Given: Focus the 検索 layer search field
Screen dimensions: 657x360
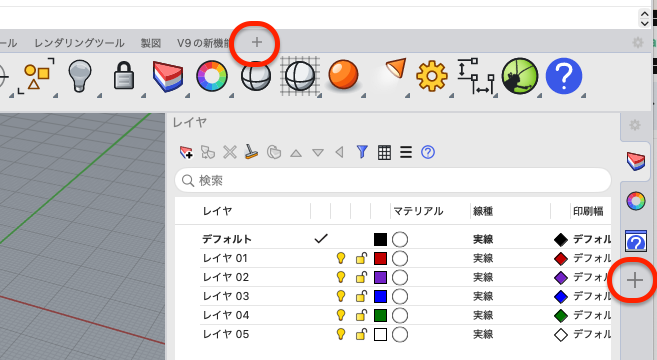Looking at the screenshot, I should (x=393, y=180).
